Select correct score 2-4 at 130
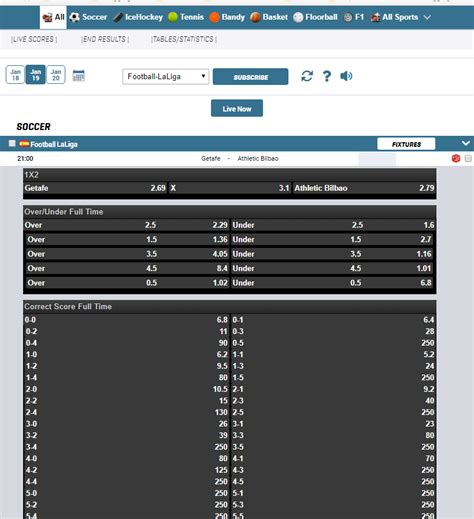Screen dimensions: 474x519 point(126,412)
